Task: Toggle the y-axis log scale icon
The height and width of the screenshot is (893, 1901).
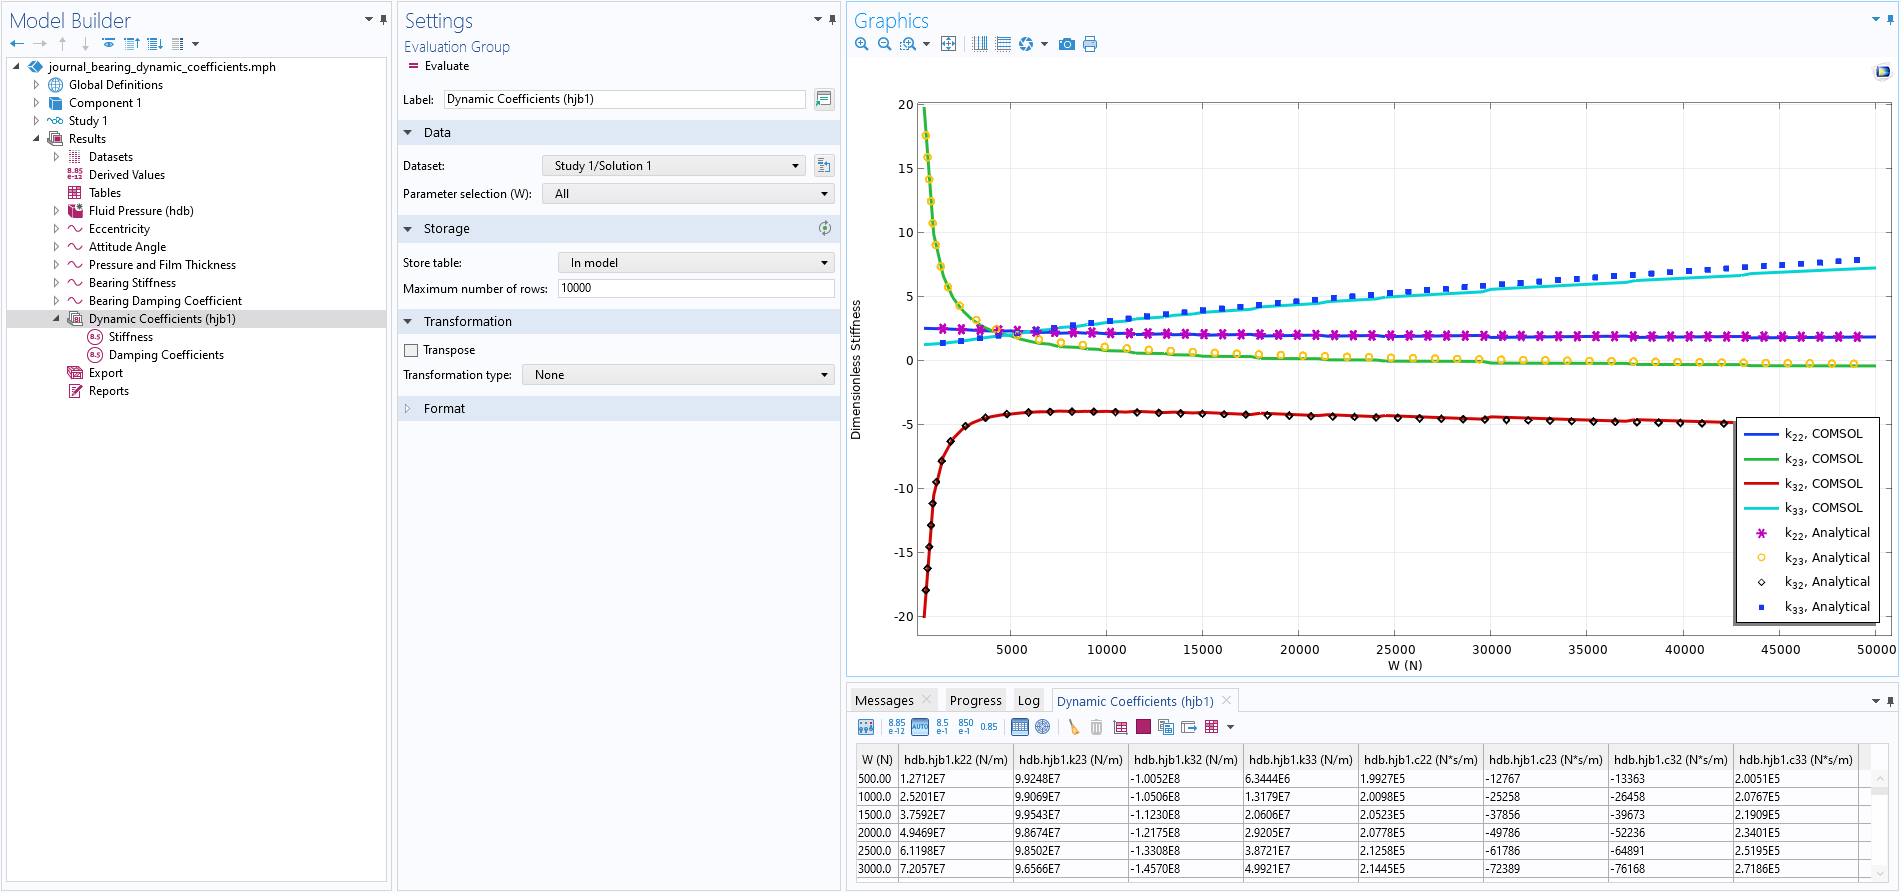Action: (x=1003, y=44)
